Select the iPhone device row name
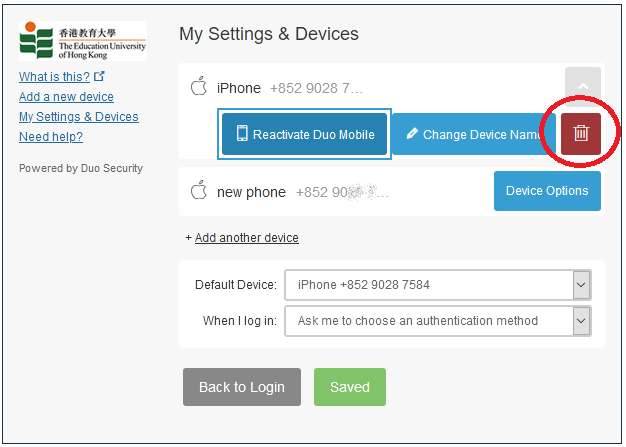The width and height of the screenshot is (626, 447). pos(239,88)
